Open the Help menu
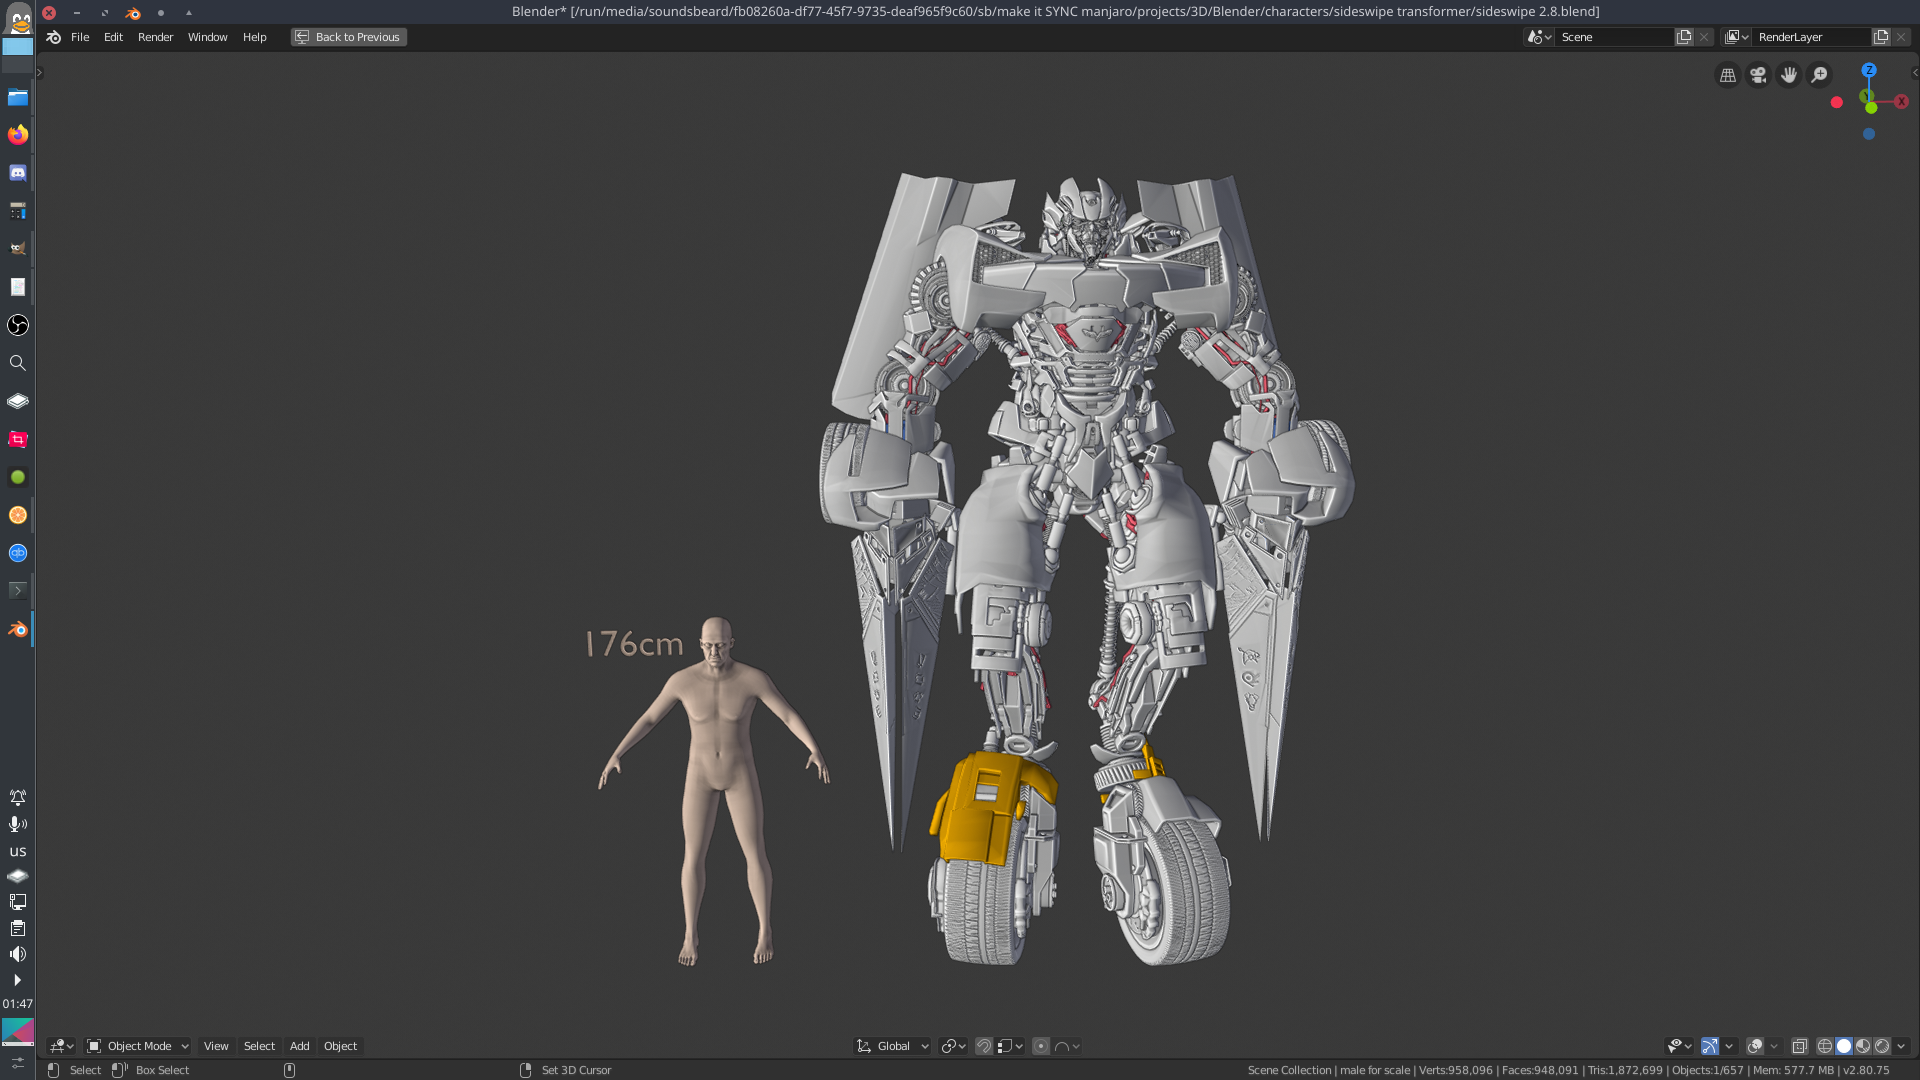 (x=254, y=37)
